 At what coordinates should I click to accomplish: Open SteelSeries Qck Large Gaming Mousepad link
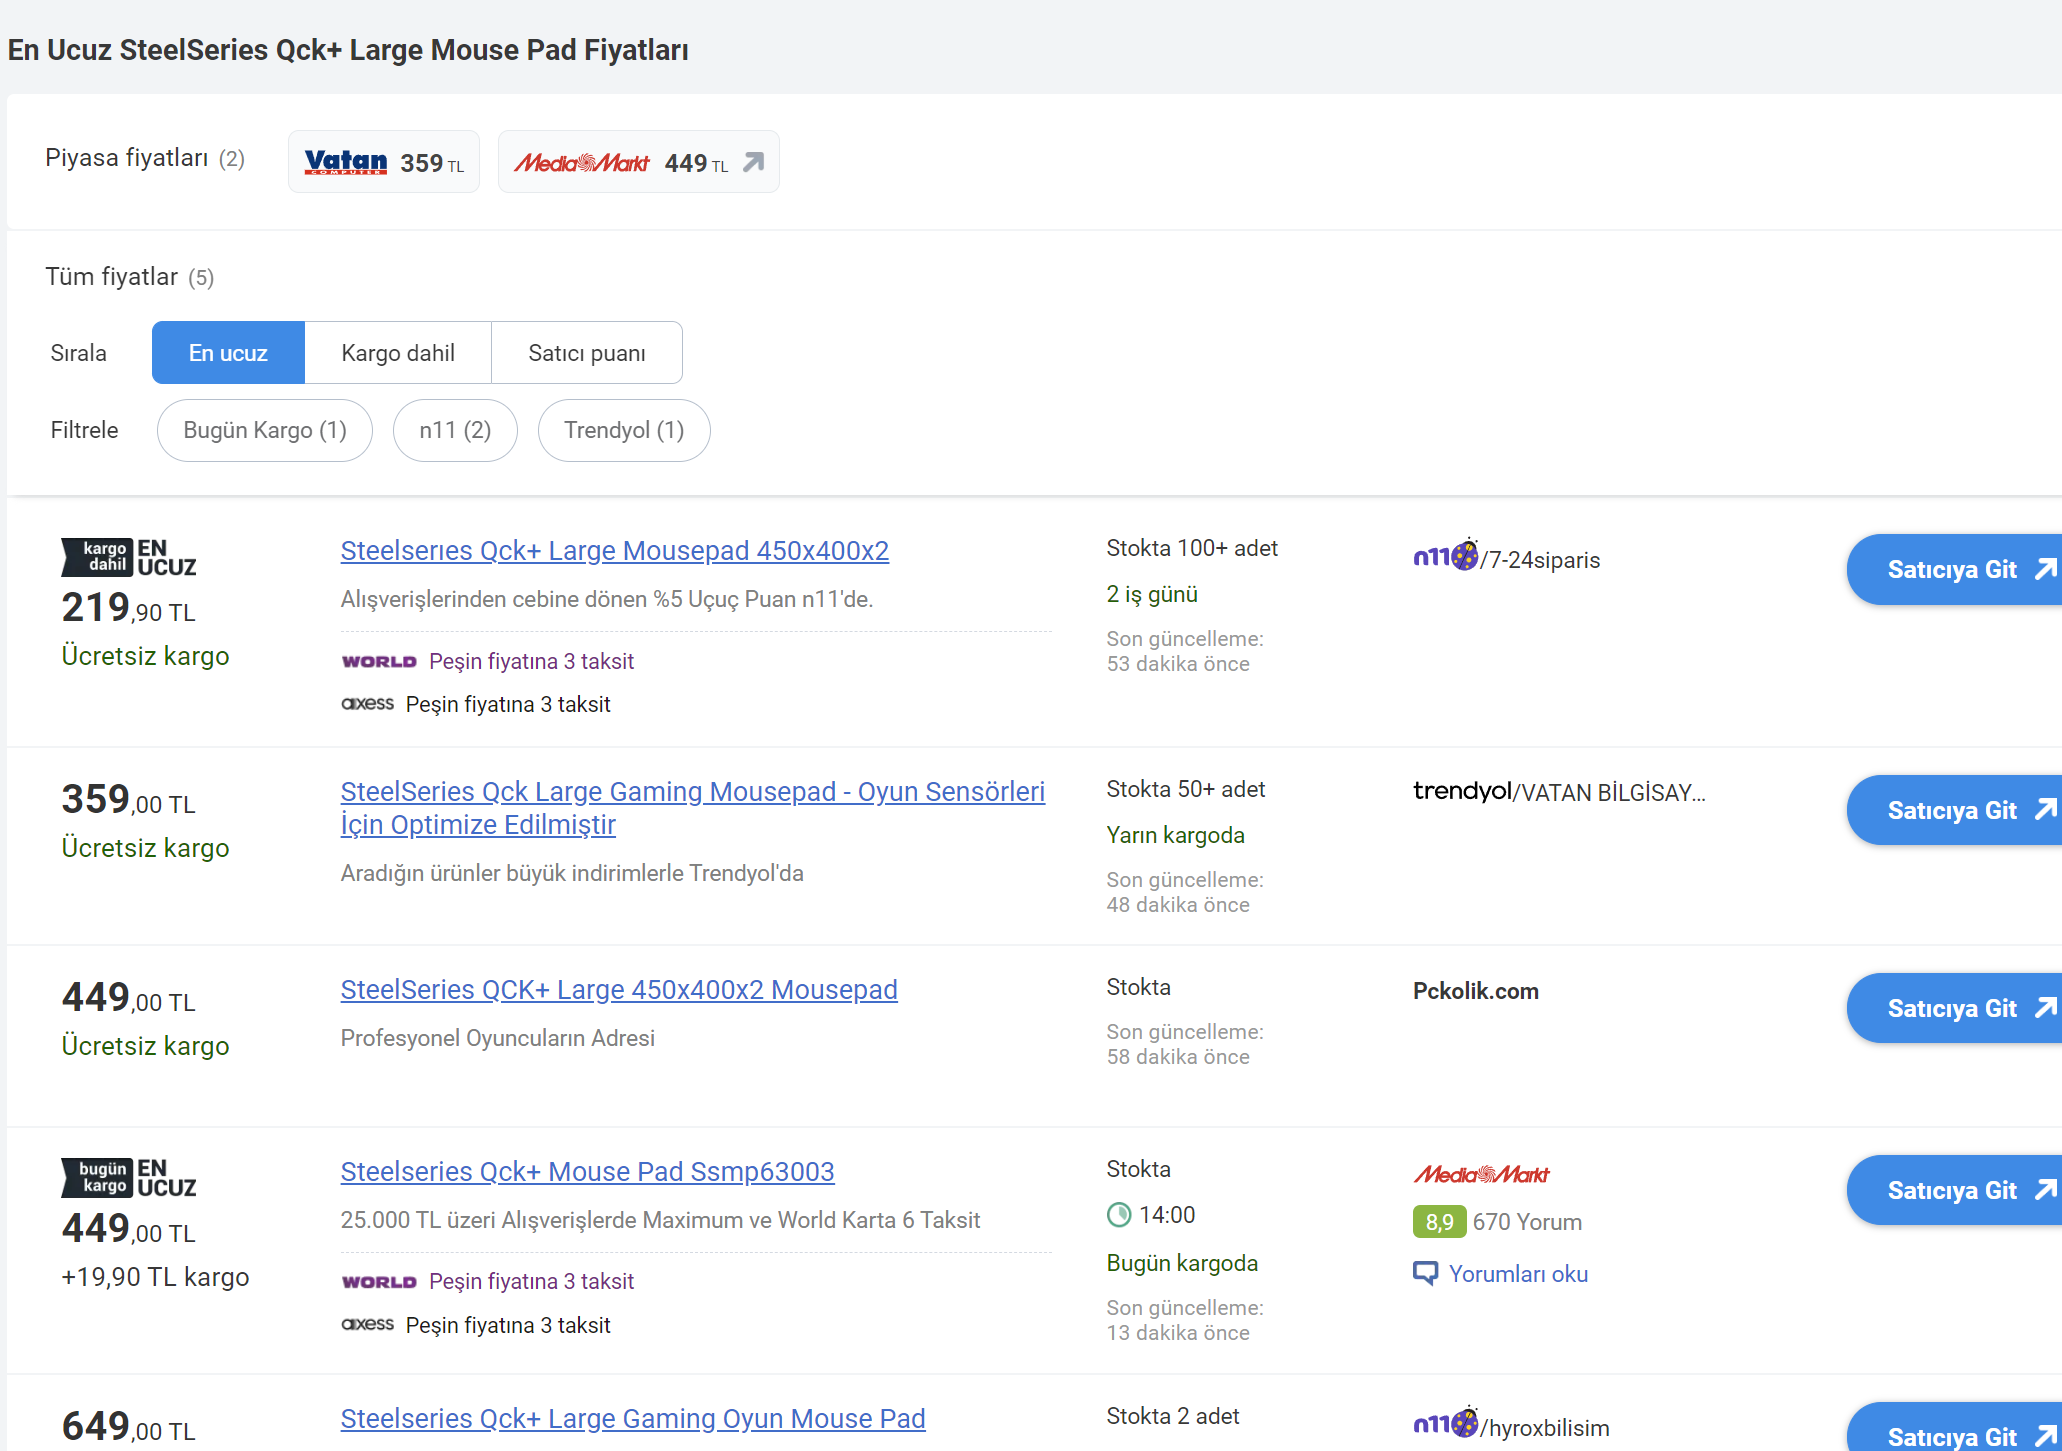tap(693, 808)
